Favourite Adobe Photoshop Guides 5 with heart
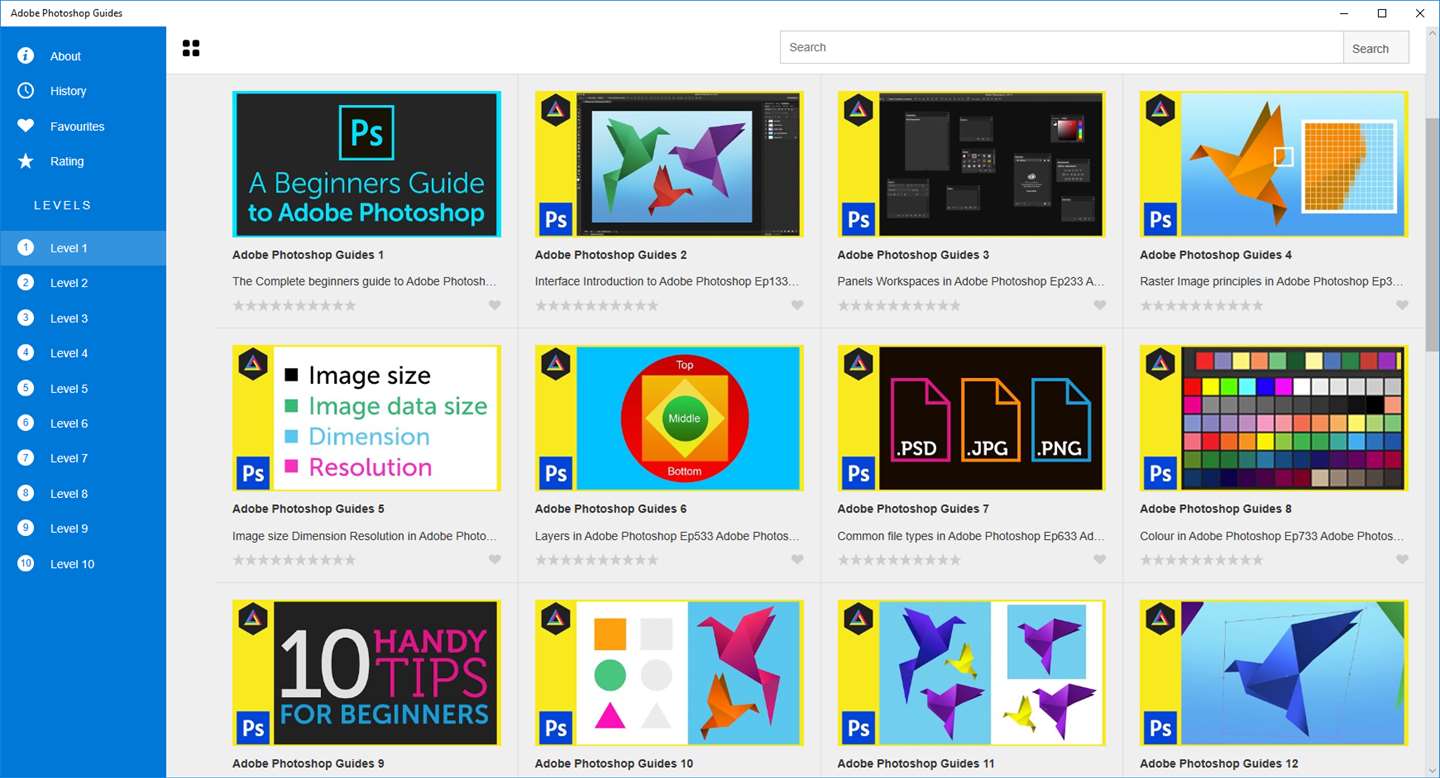The height and width of the screenshot is (778, 1440). tap(495, 560)
